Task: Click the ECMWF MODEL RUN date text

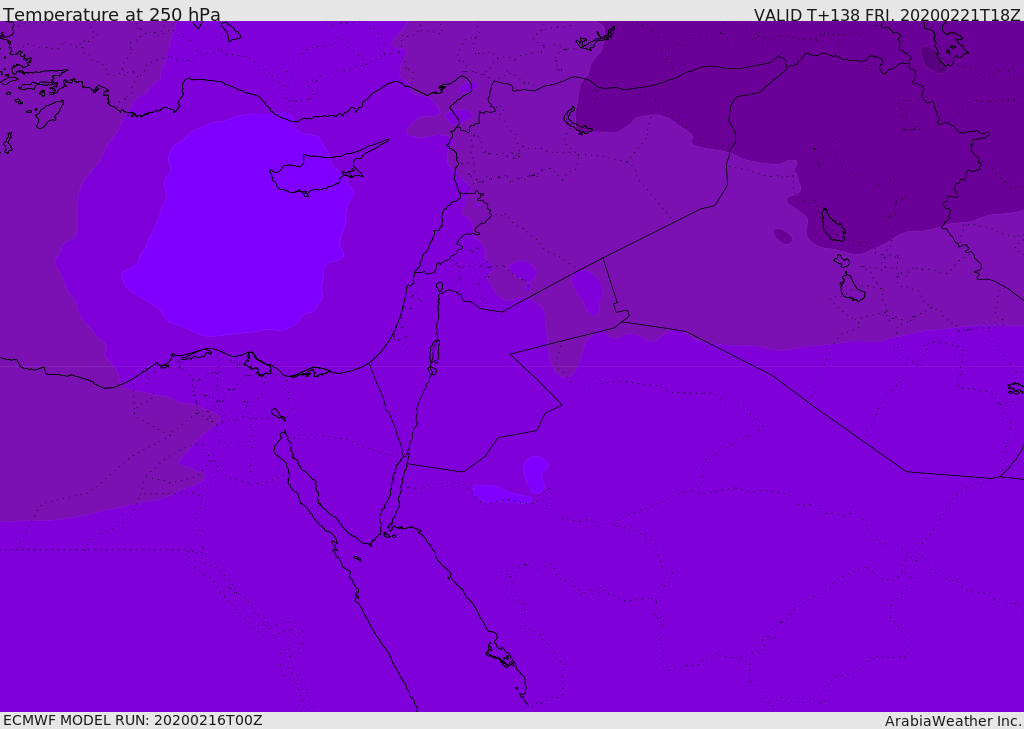Action: [x=132, y=720]
